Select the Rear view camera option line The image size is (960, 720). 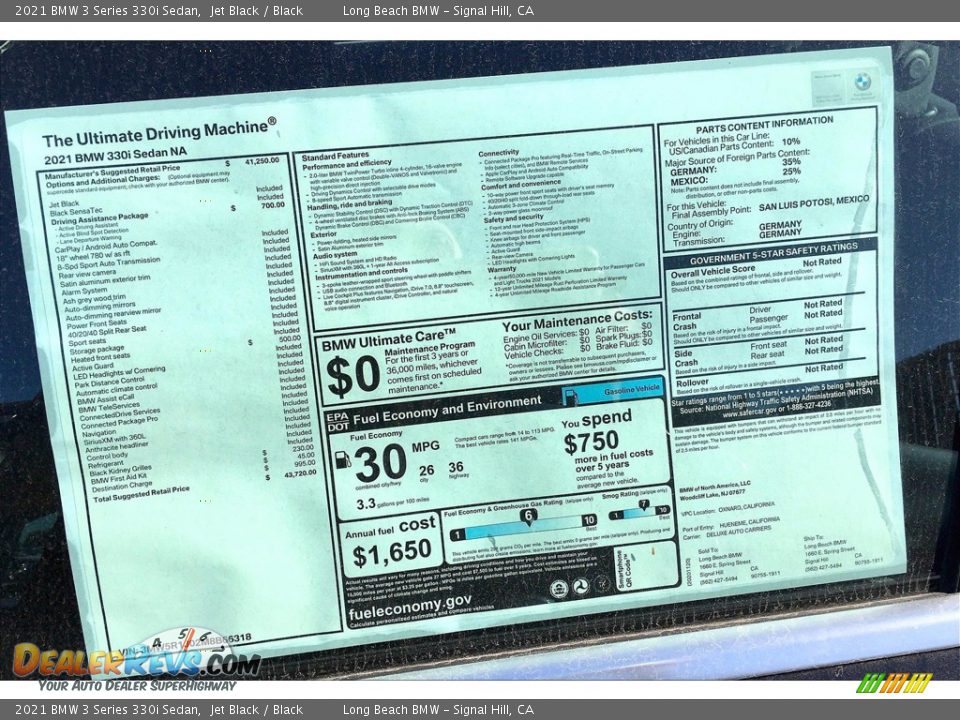point(87,274)
